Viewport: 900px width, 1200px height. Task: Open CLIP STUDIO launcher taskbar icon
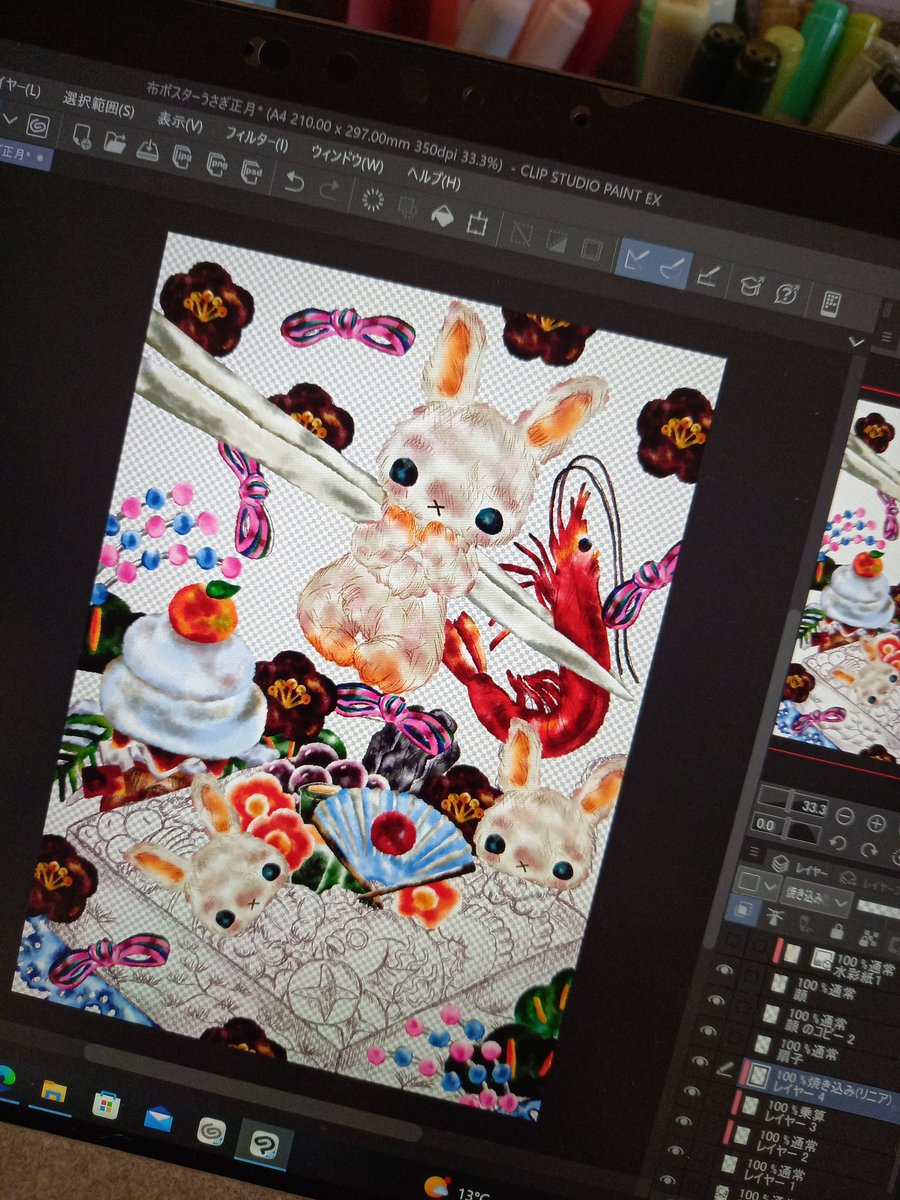point(210,1130)
